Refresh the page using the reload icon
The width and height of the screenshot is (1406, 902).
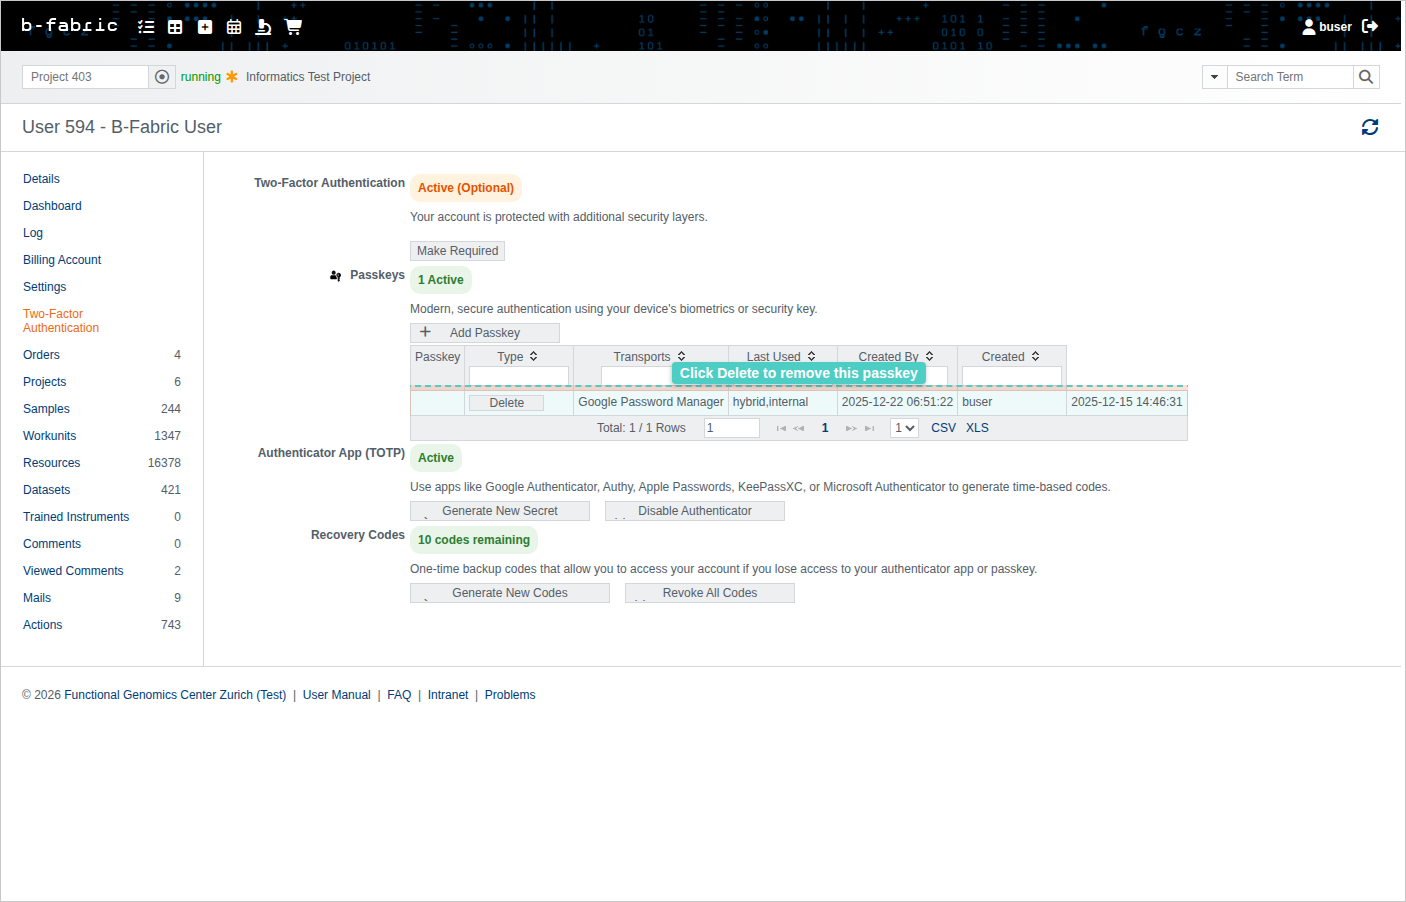(x=1369, y=127)
